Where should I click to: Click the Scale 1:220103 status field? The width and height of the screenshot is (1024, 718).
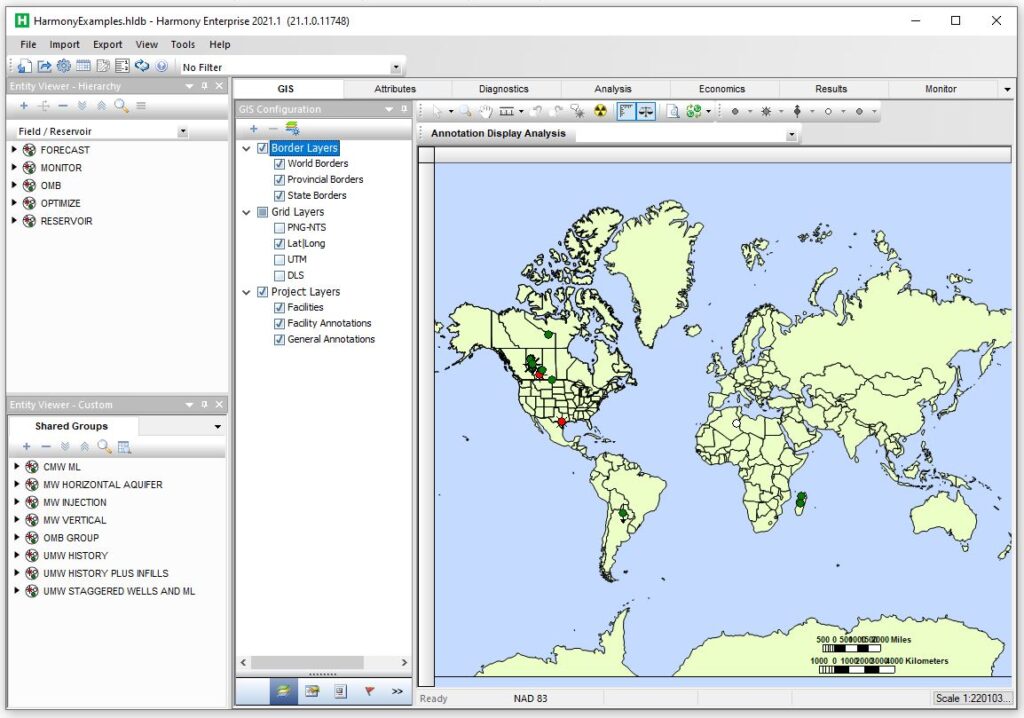pos(973,698)
